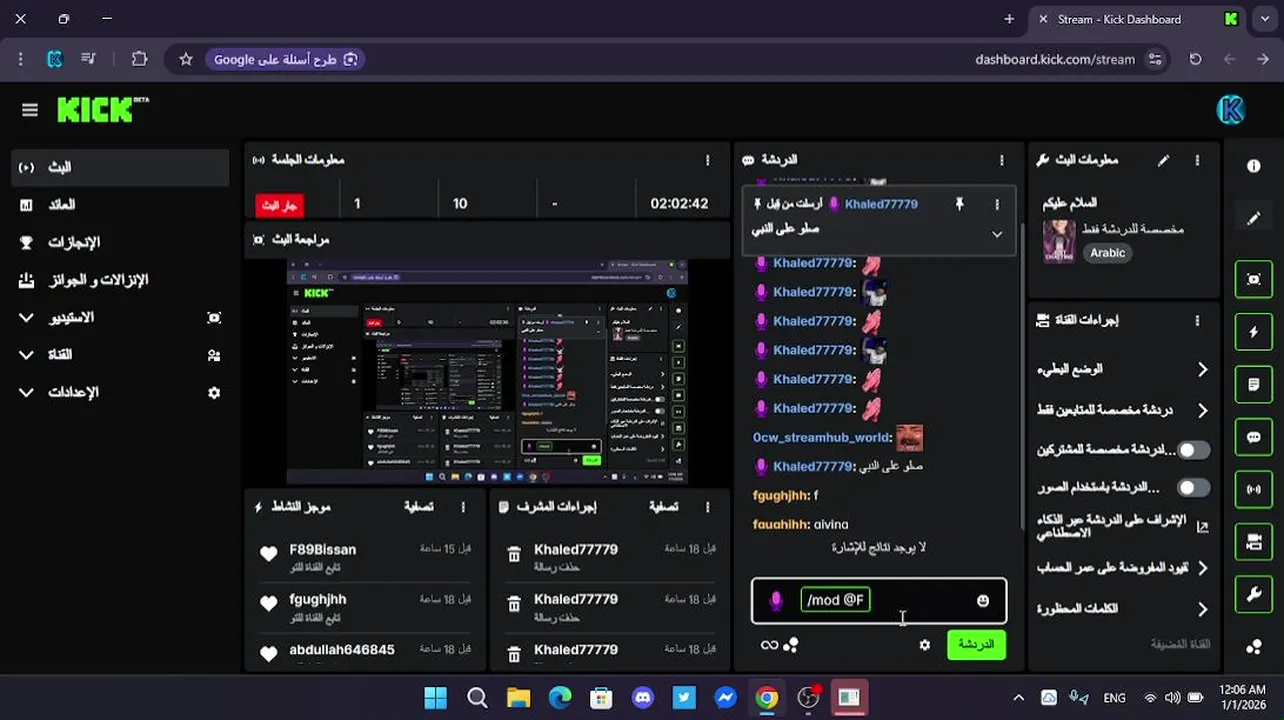Select البث in left sidebar
Screen dimensions: 1284x720
coord(121,167)
